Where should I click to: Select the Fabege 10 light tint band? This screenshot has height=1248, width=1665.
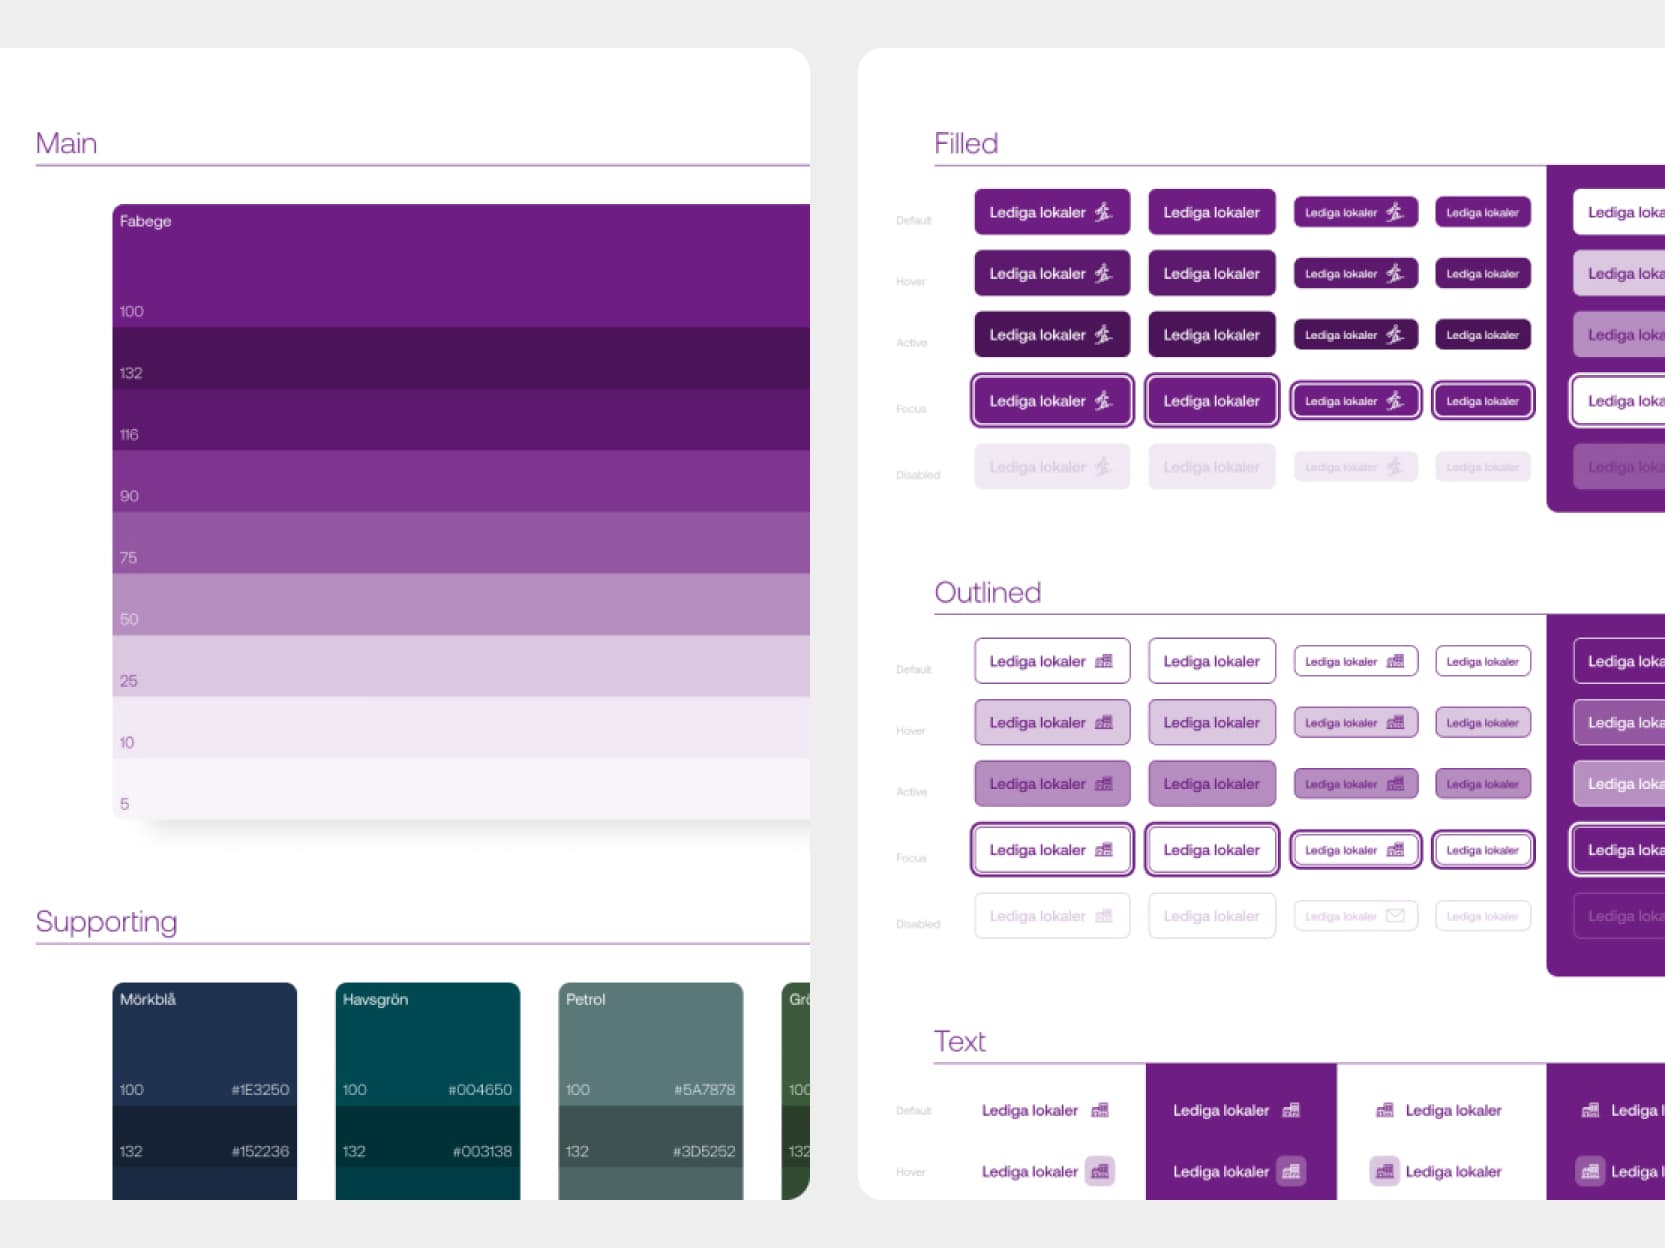tap(461, 728)
